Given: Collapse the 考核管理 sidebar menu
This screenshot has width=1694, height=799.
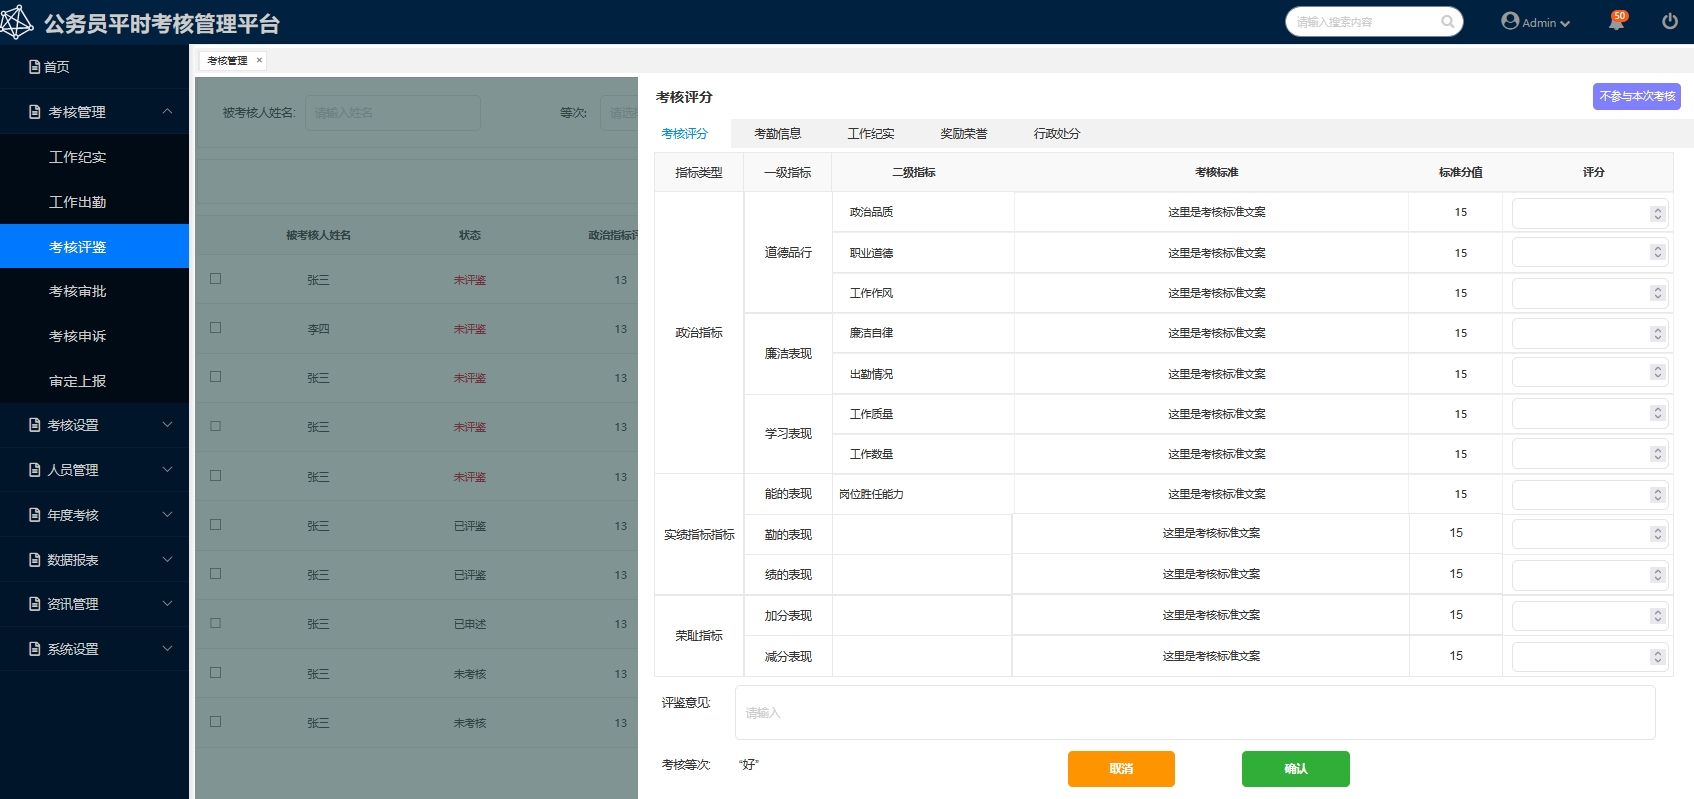Looking at the screenshot, I should [x=167, y=111].
